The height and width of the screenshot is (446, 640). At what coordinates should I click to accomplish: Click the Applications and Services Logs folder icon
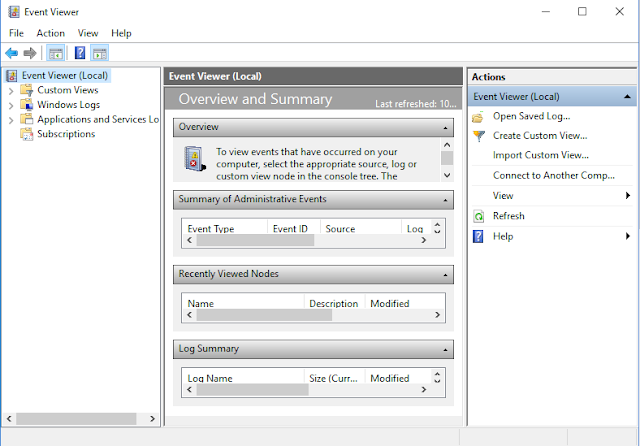[x=27, y=119]
